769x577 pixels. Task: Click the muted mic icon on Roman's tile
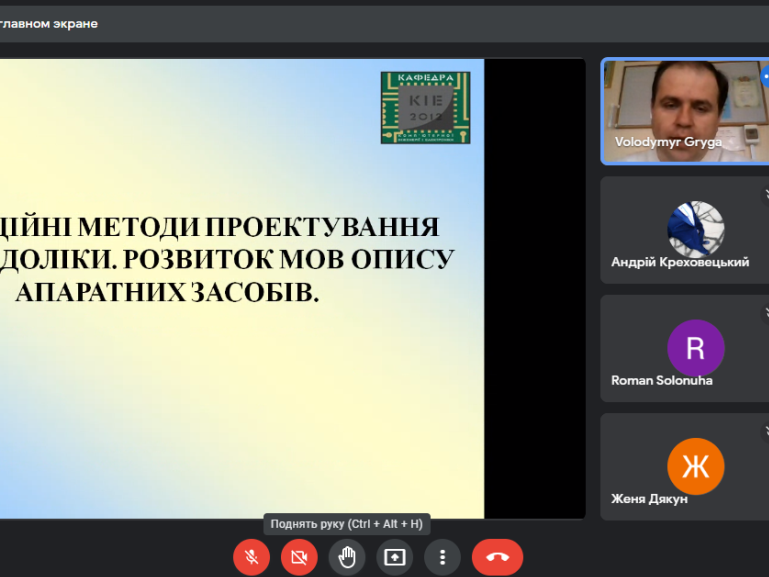(765, 313)
